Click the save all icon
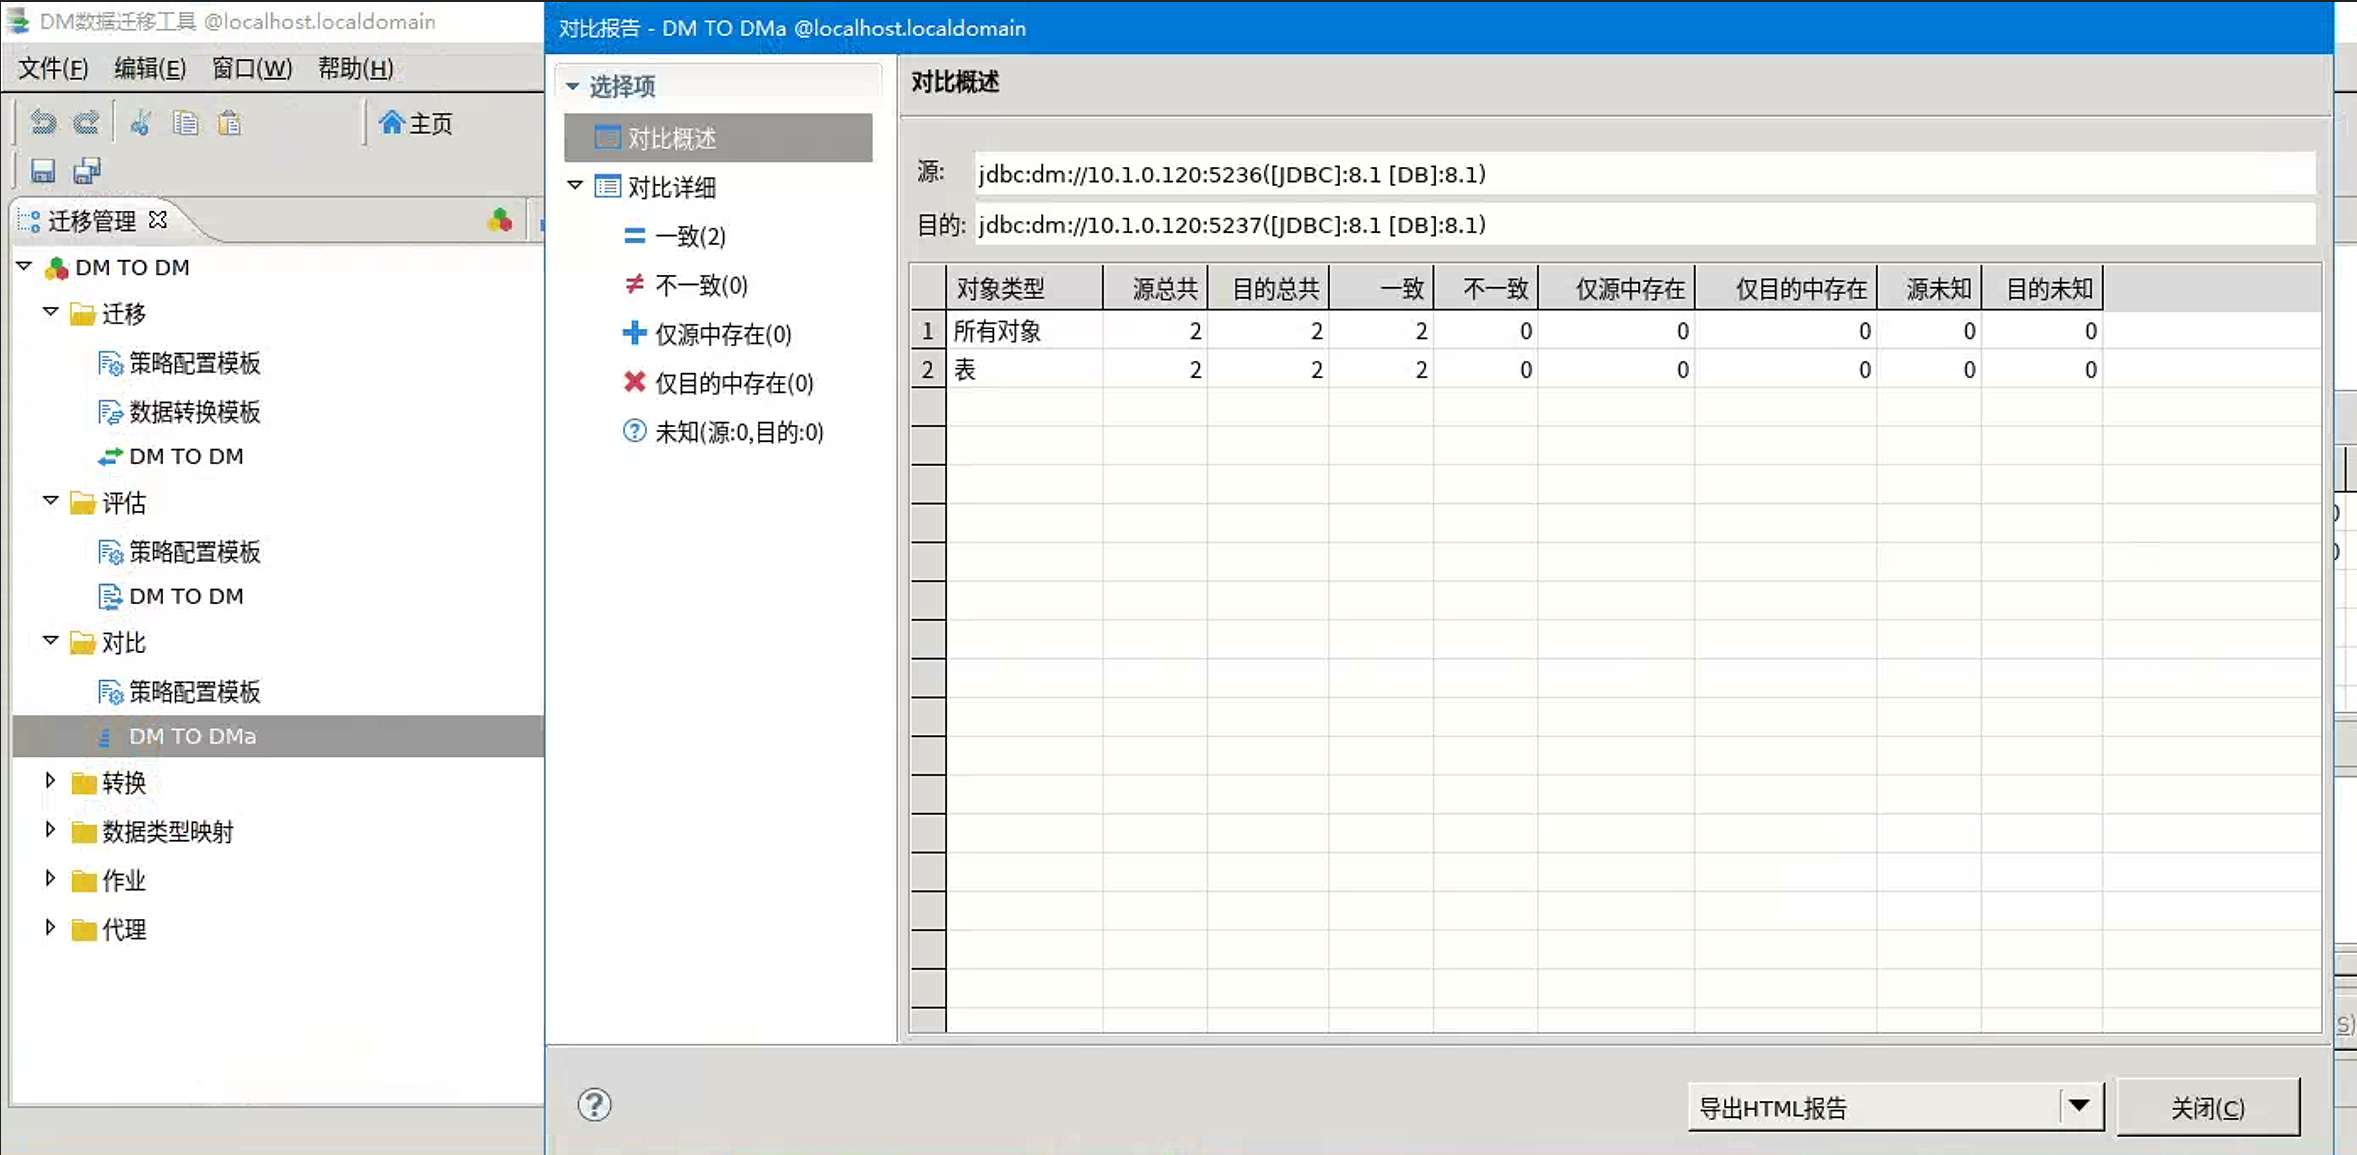The width and height of the screenshot is (2357, 1155). pyautogui.click(x=87, y=171)
